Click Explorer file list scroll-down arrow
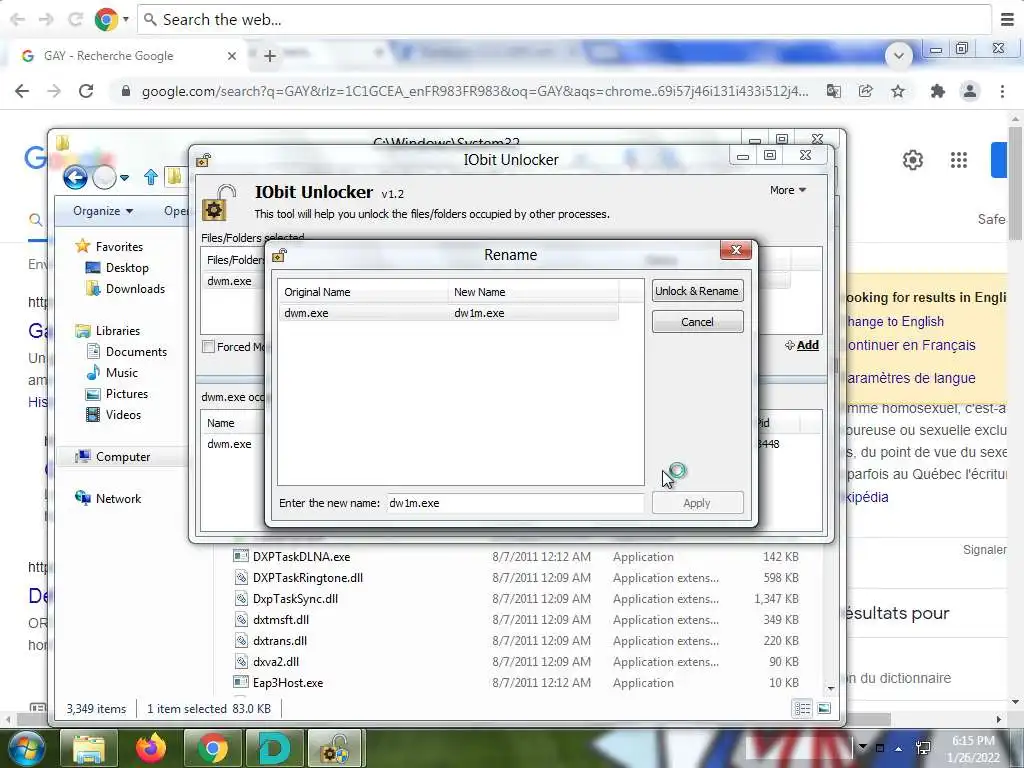Screen dimensions: 1024x768 tap(831, 688)
